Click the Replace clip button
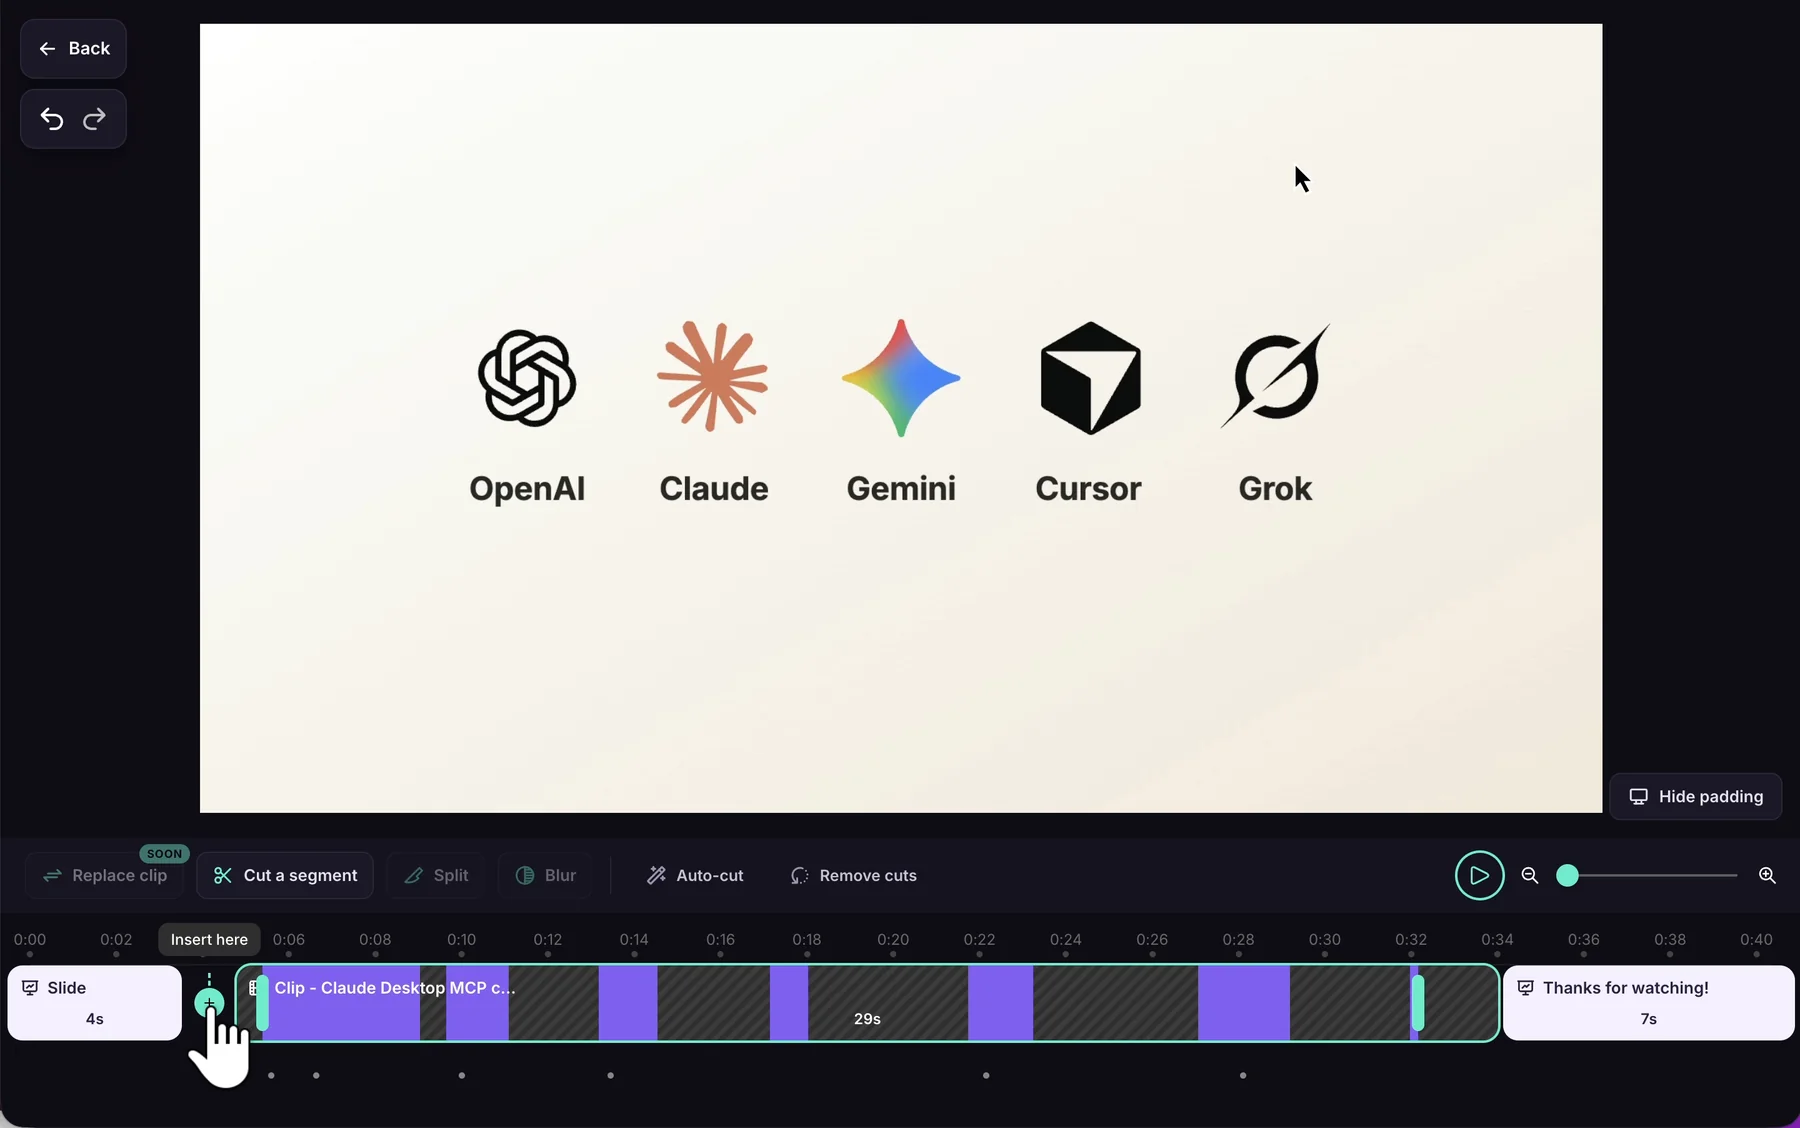The width and height of the screenshot is (1800, 1128). coord(104,875)
